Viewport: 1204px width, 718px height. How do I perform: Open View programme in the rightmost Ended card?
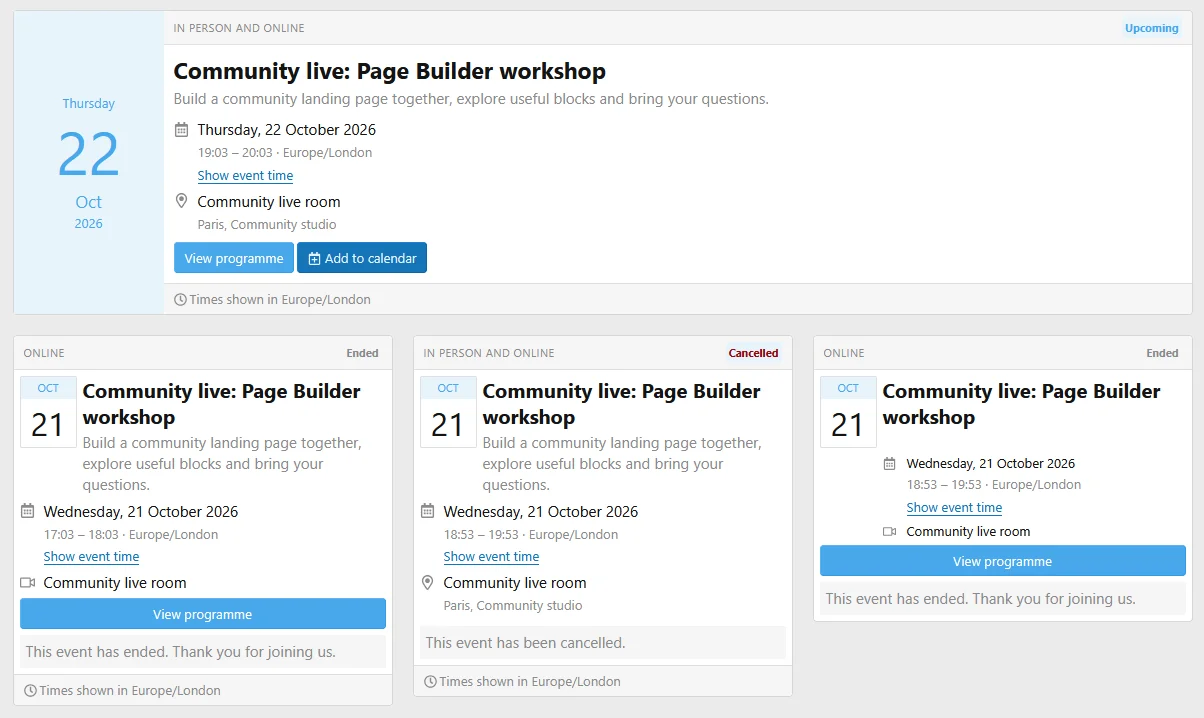[x=1003, y=561]
